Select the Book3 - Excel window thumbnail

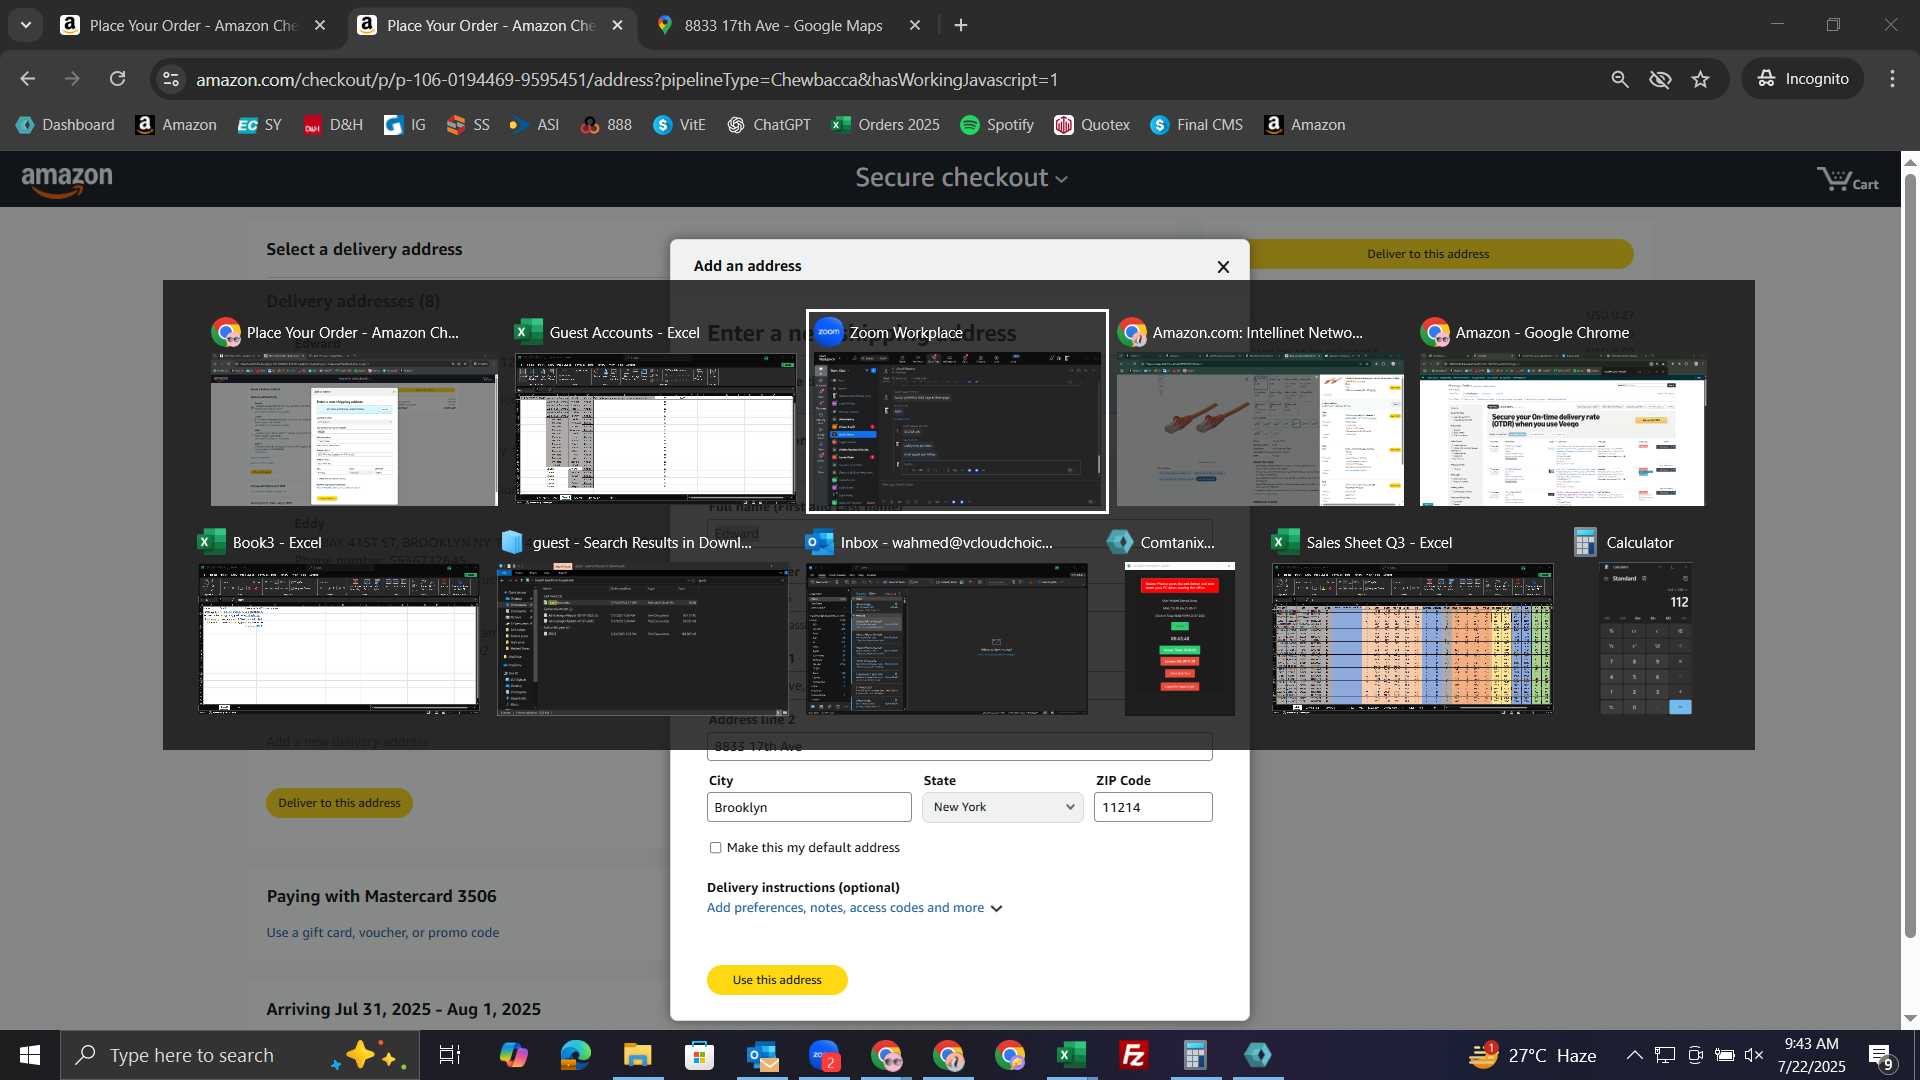[x=339, y=622]
